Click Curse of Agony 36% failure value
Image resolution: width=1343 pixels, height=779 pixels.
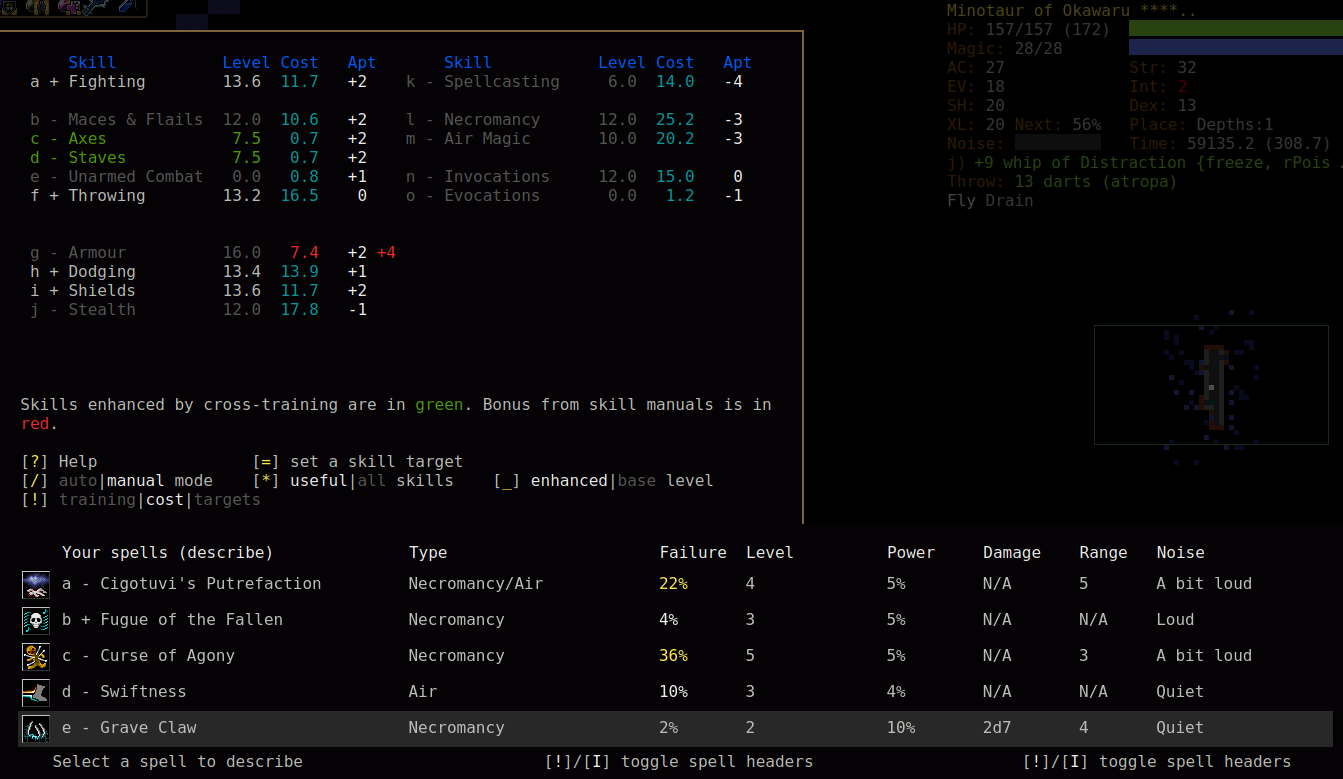tap(674, 656)
